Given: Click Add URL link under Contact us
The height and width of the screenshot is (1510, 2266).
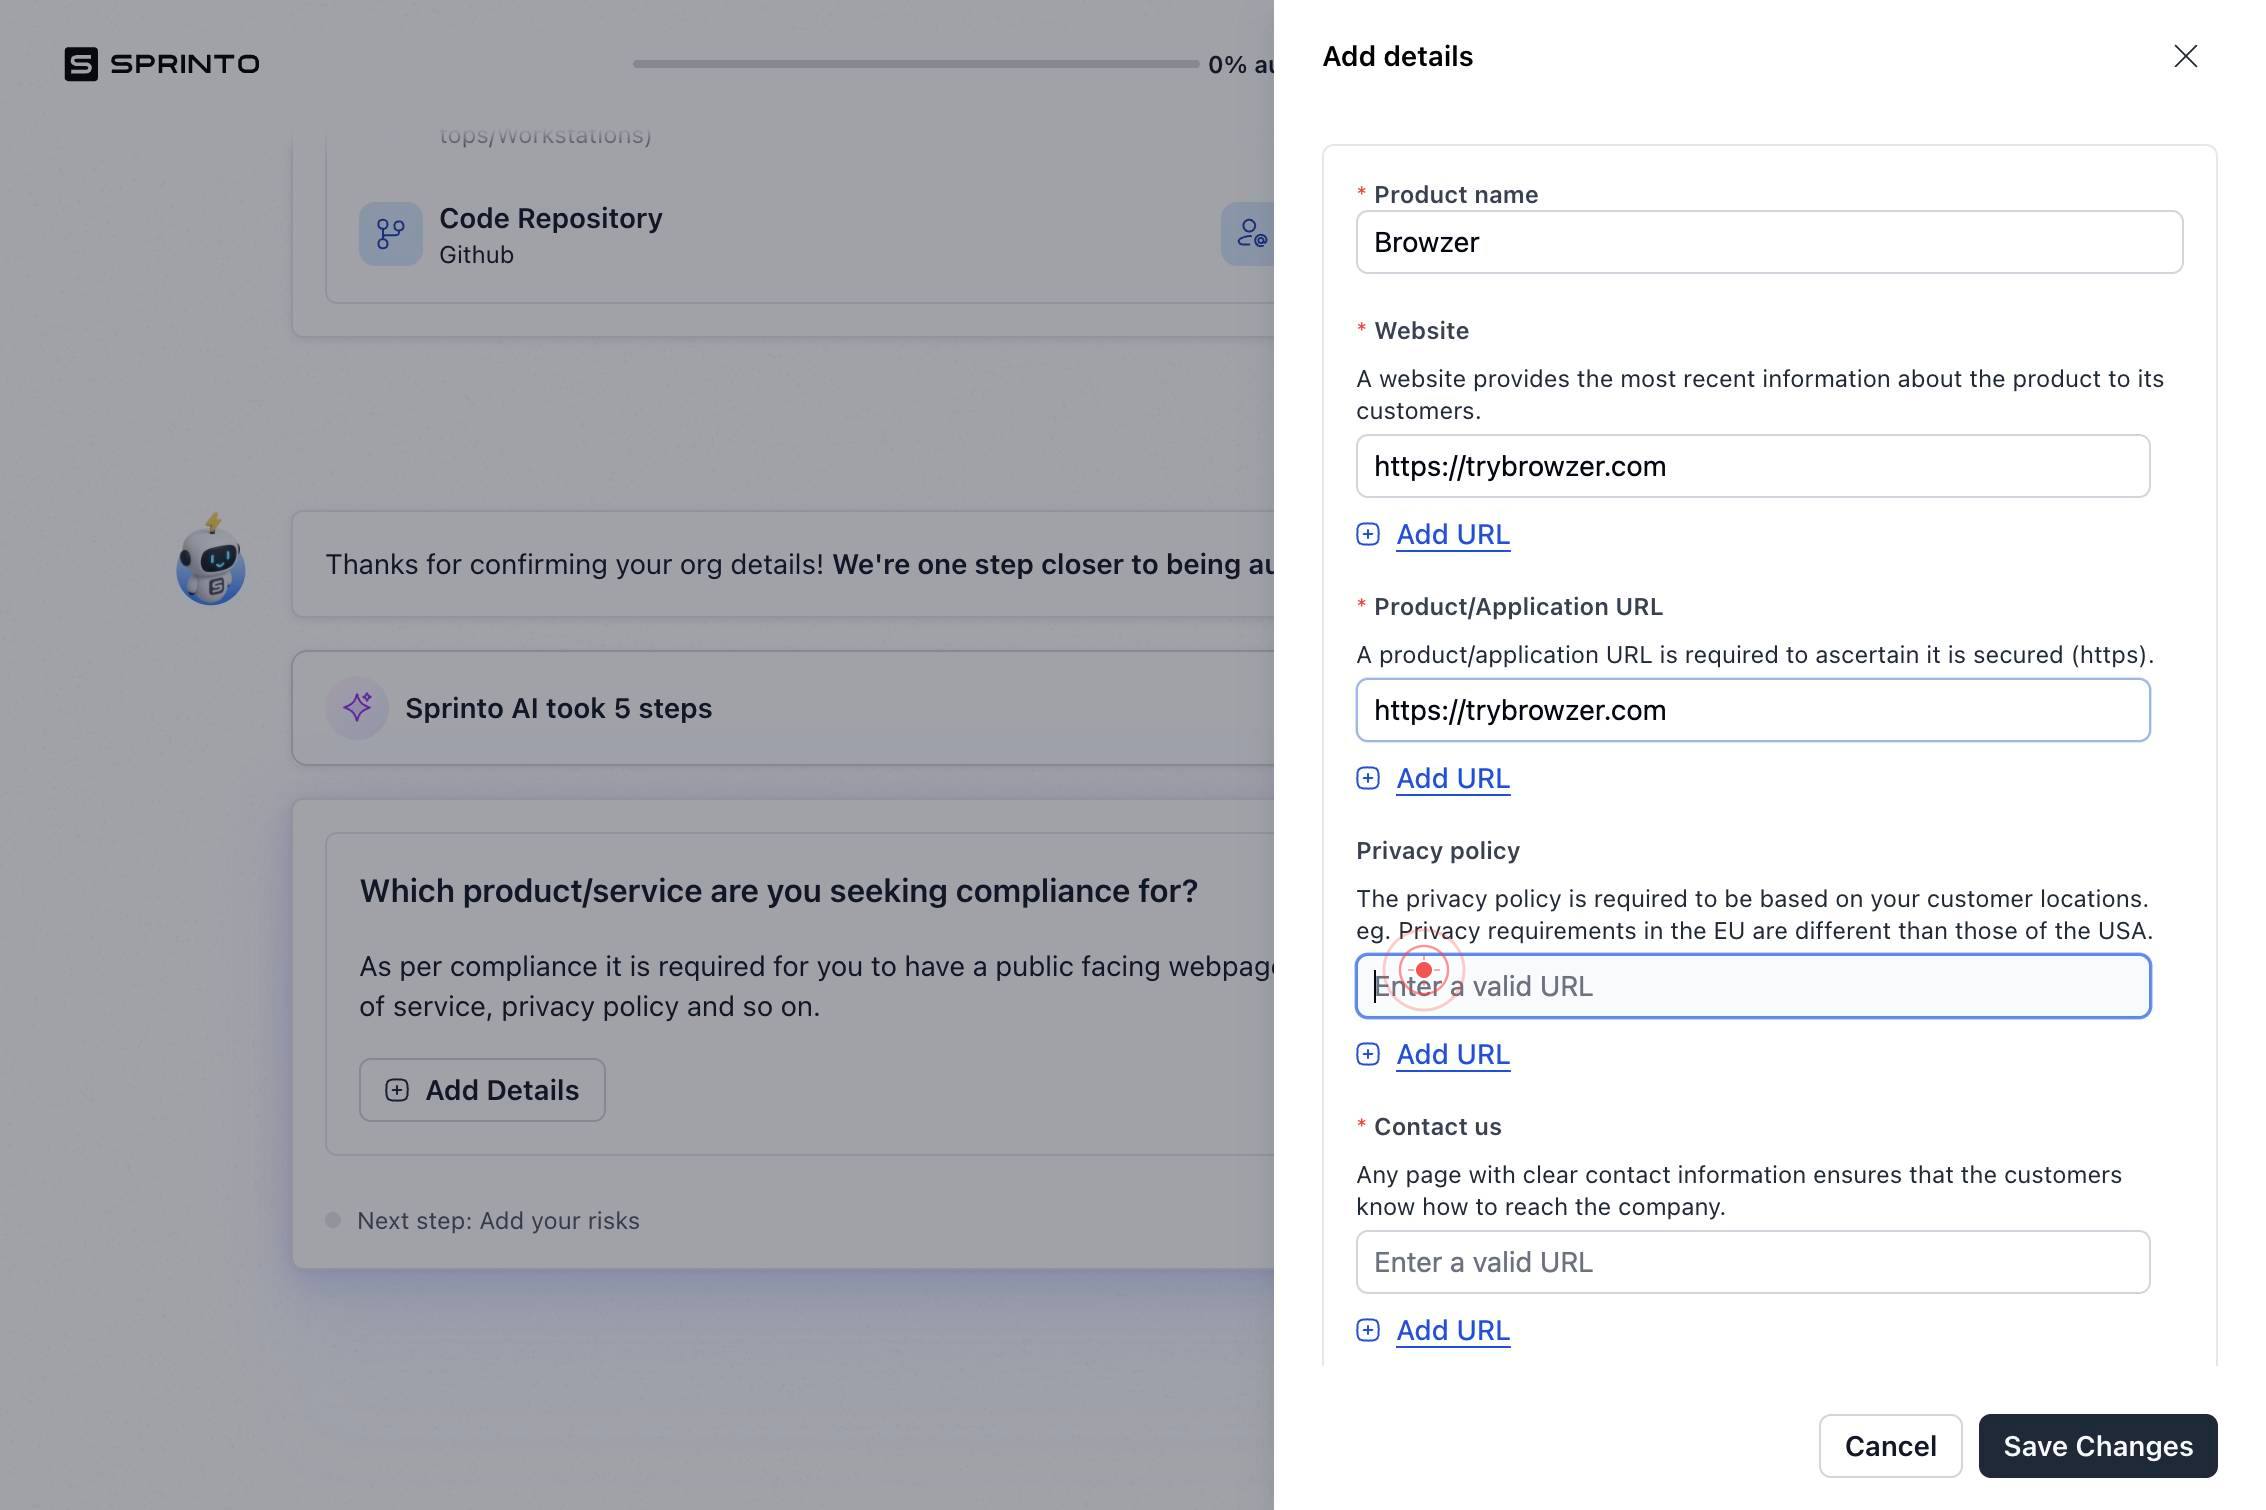Looking at the screenshot, I should coord(1453,1330).
